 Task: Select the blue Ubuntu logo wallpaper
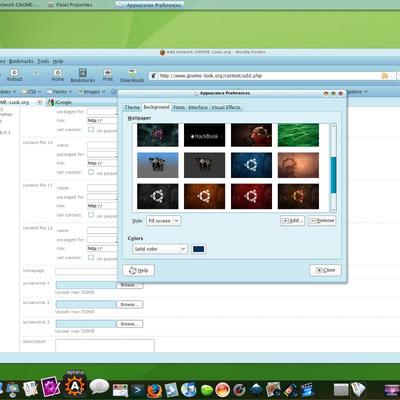point(251,165)
